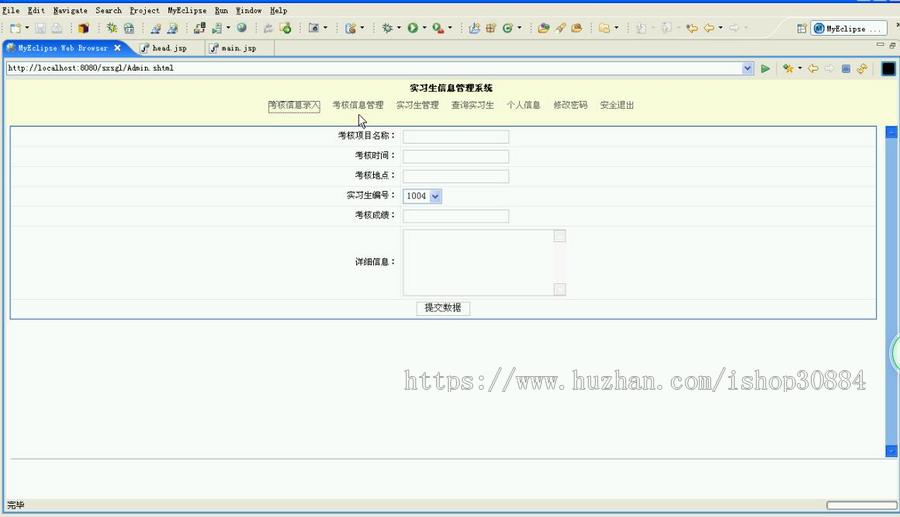This screenshot has height=517, width=900.
Task: Click the 考核信息管理 link
Action: click(358, 106)
